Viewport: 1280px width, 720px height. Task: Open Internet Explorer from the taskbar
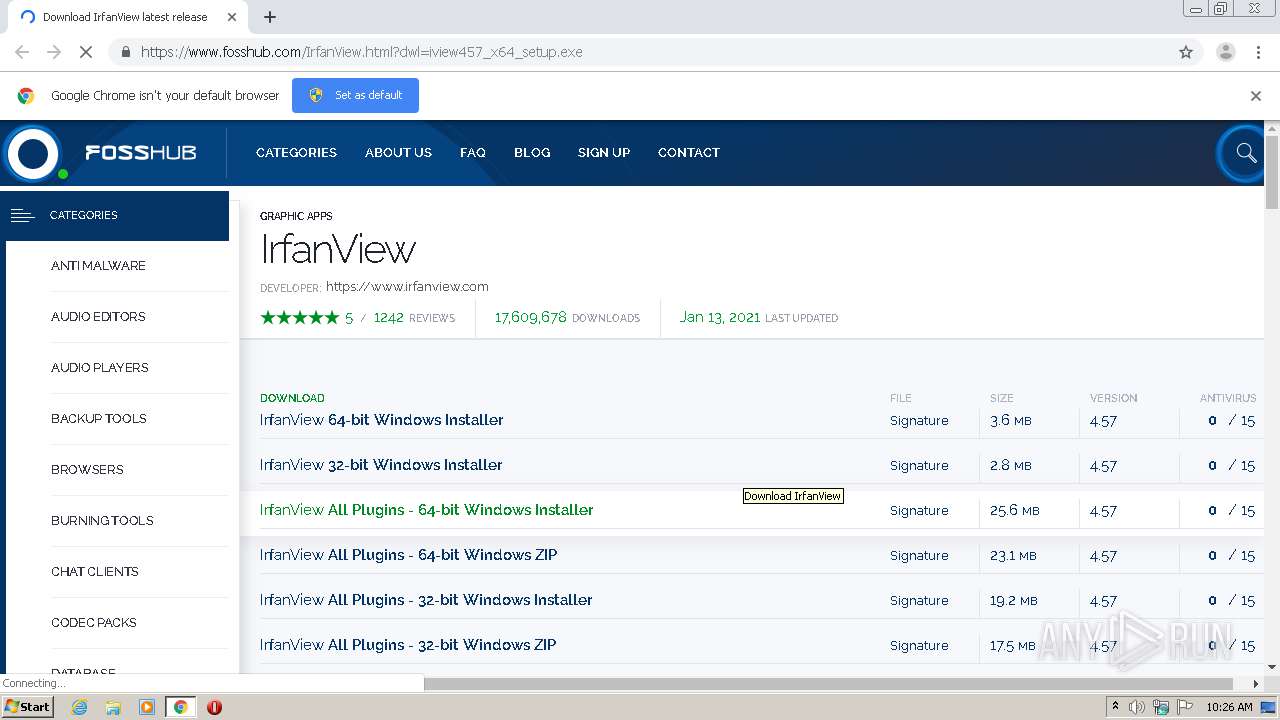[79, 707]
